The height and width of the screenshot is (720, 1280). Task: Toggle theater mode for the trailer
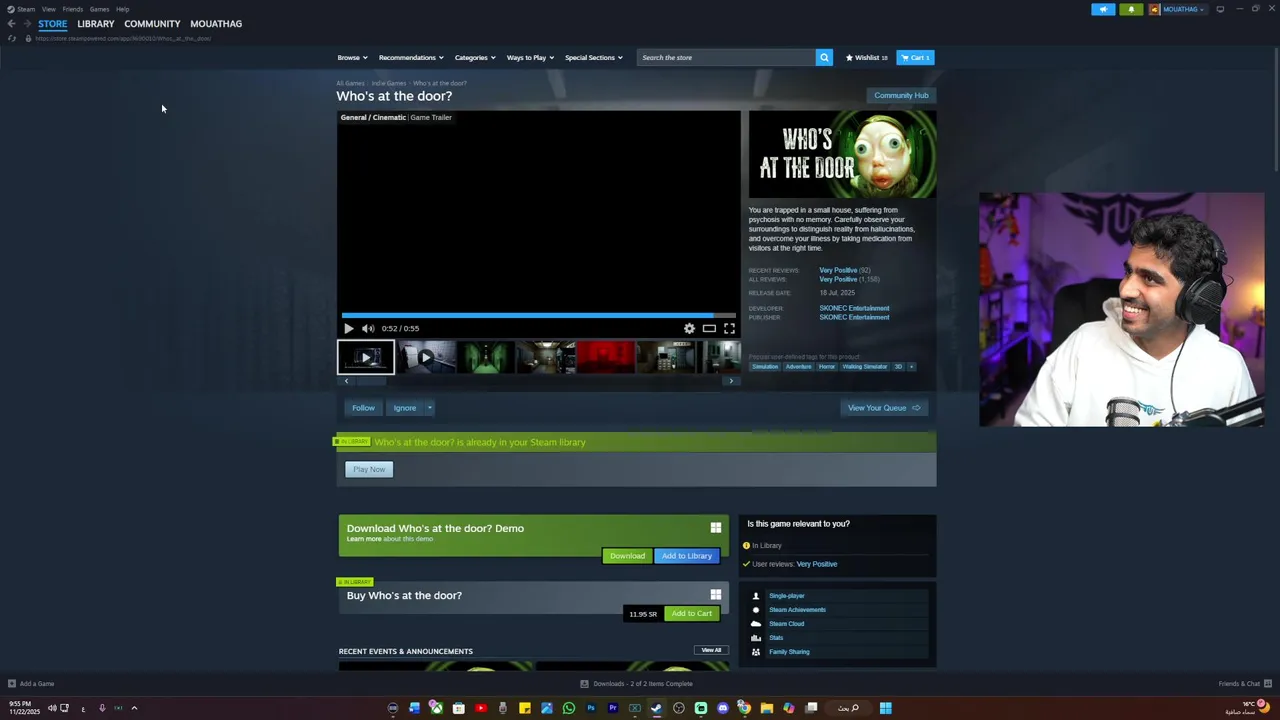tap(709, 328)
